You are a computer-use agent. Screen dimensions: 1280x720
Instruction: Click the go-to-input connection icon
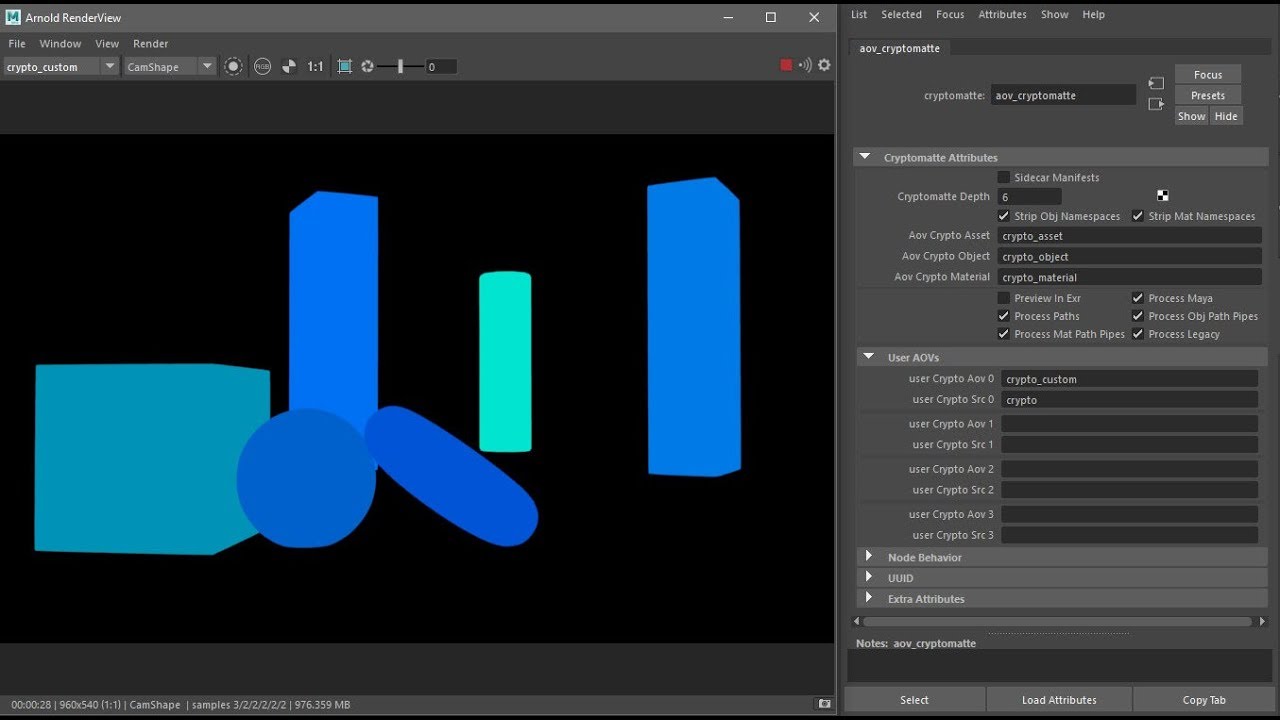[1156, 83]
